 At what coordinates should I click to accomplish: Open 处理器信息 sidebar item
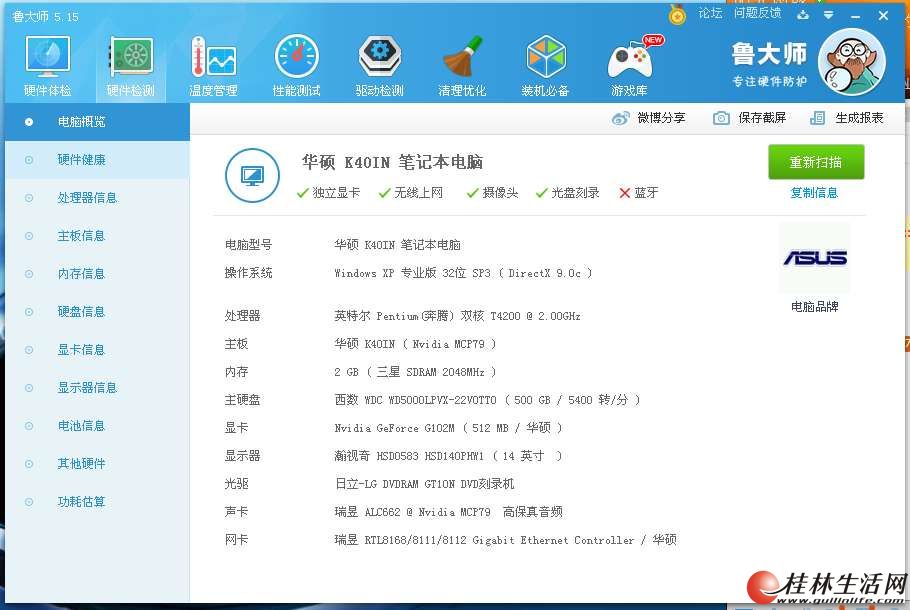(x=97, y=198)
